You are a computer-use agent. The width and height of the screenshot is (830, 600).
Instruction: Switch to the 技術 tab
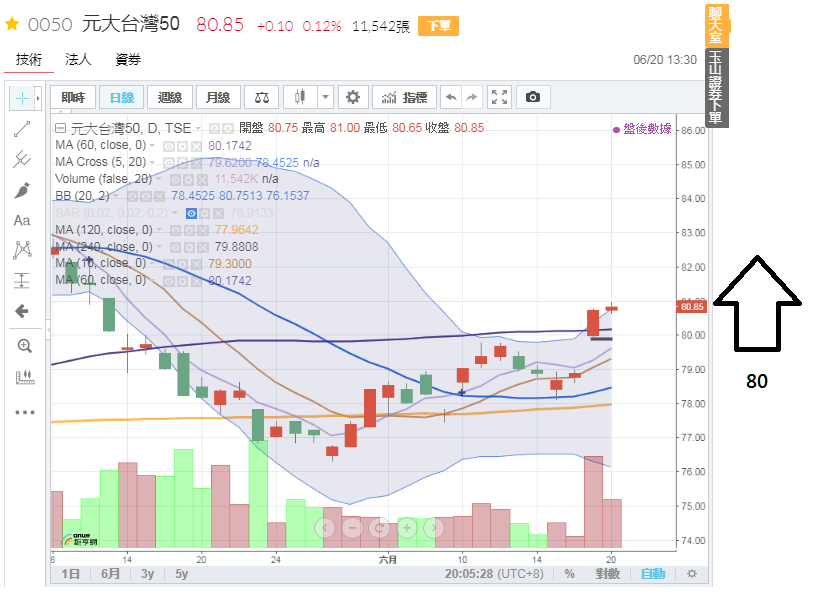click(29, 59)
